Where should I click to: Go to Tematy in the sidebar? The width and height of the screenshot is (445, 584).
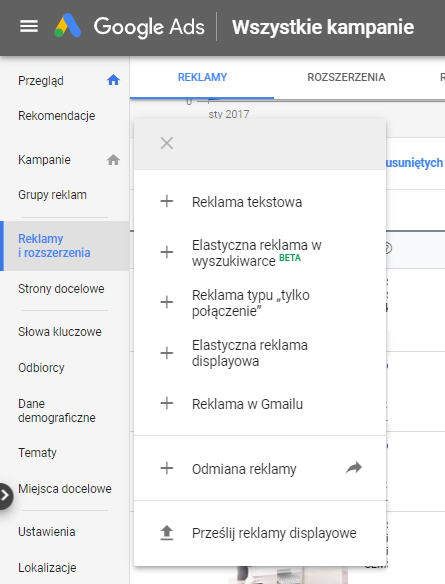[x=38, y=453]
